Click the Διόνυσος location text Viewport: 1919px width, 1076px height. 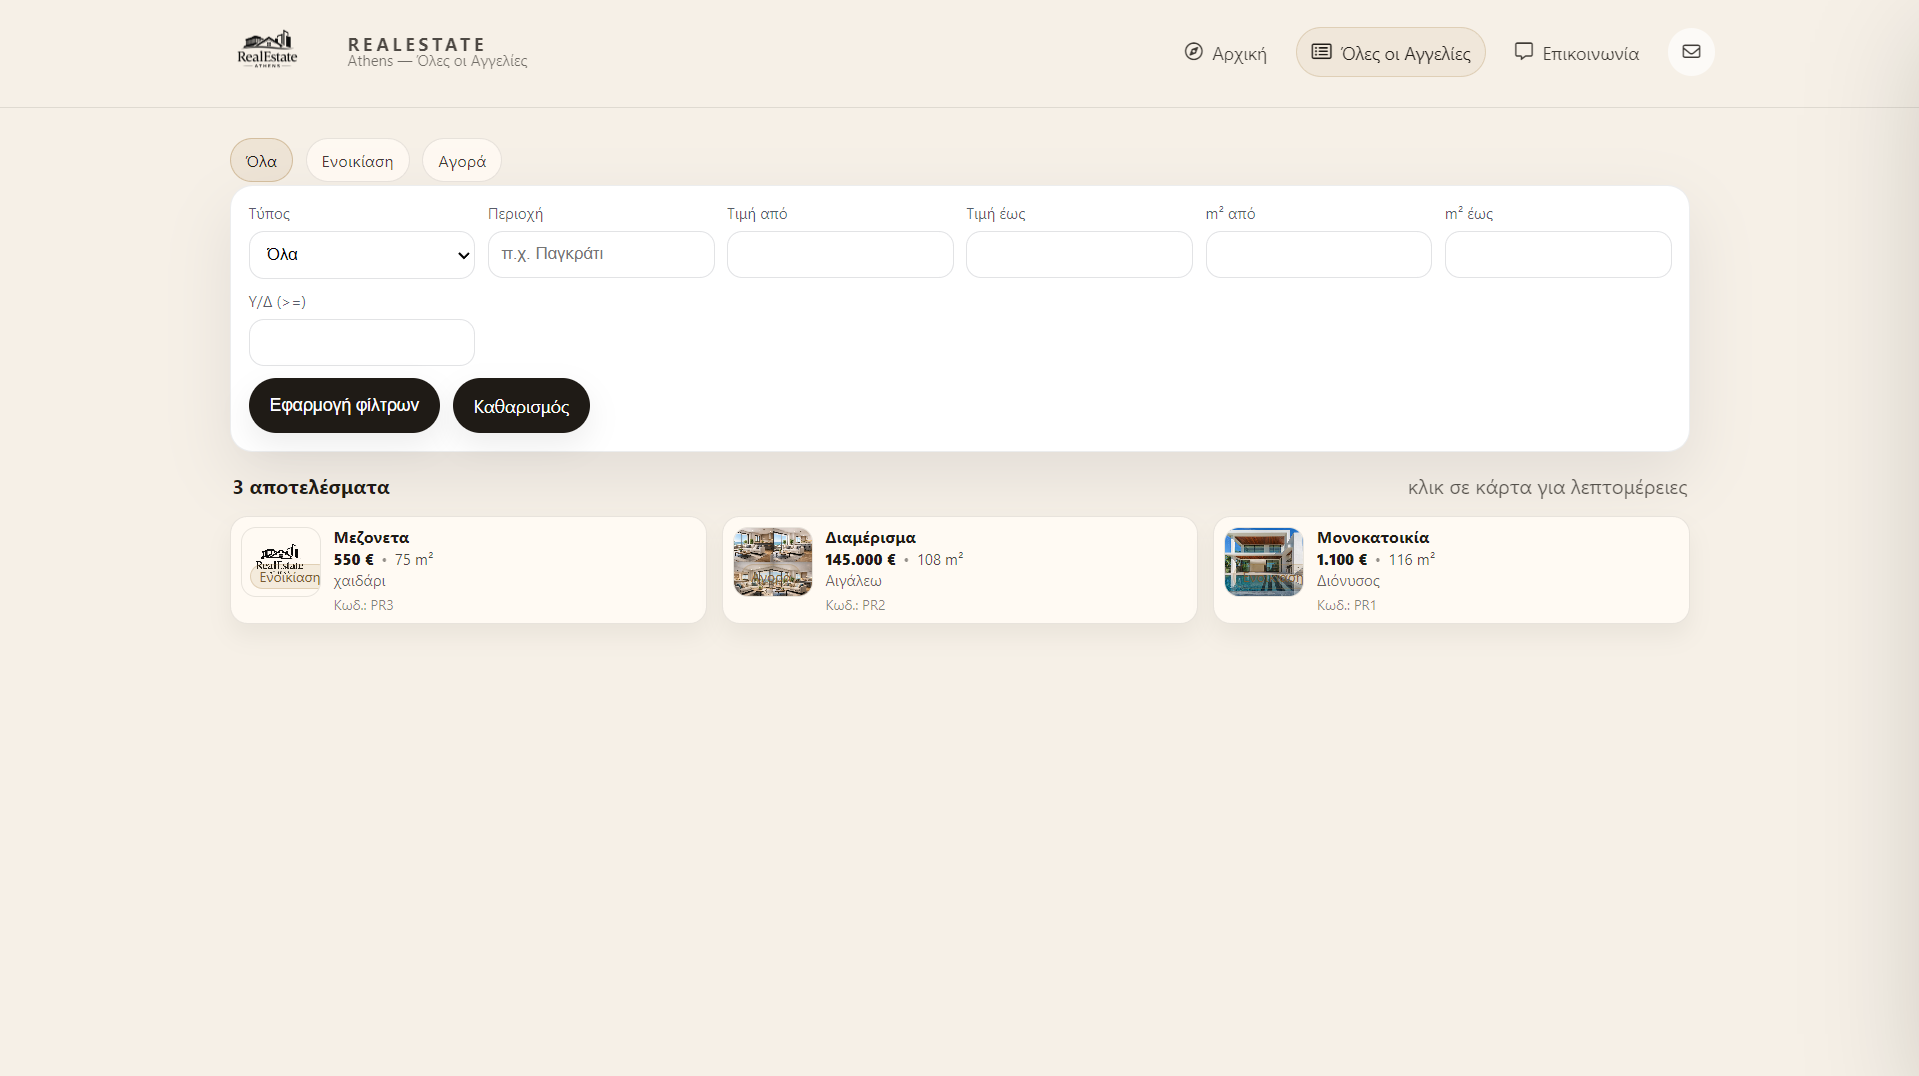1348,581
